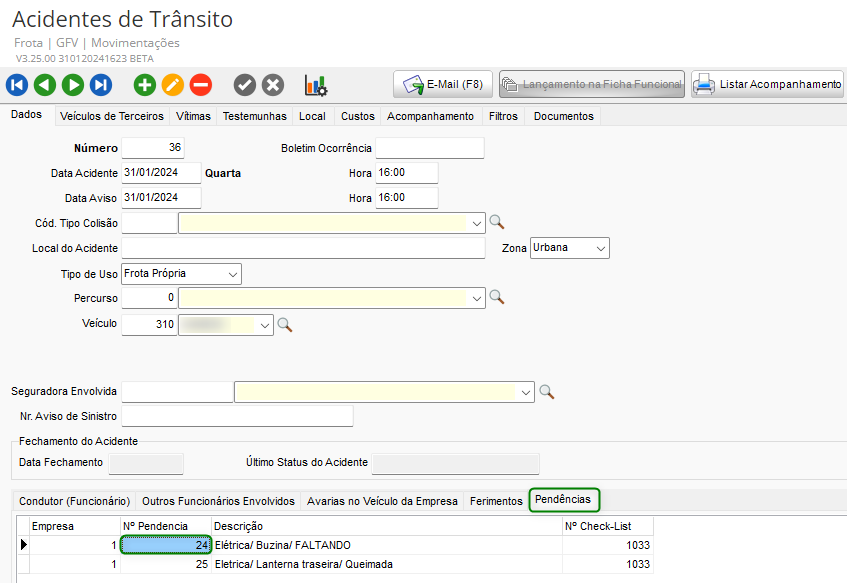Open the chart settings icon
847x583 pixels.
(x=316, y=85)
